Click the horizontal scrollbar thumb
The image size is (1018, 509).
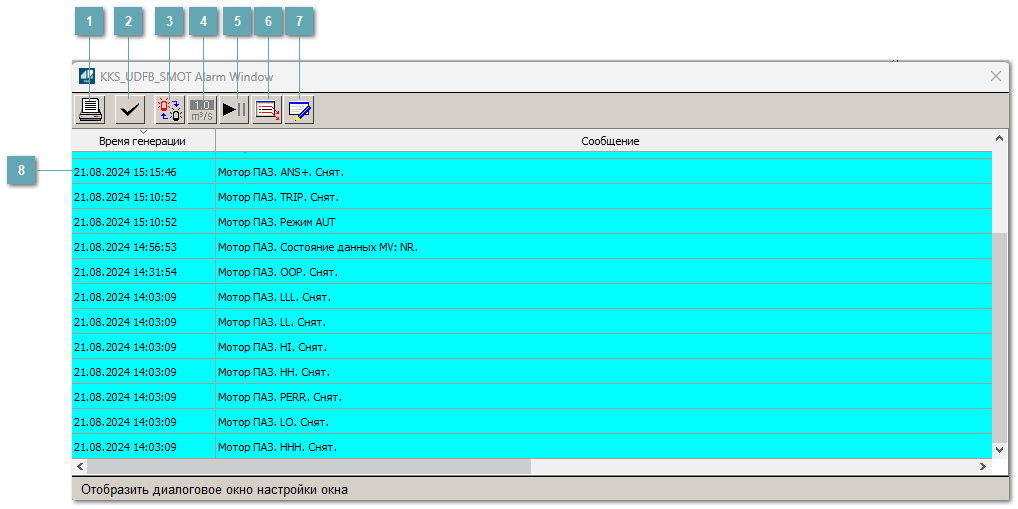(x=308, y=467)
